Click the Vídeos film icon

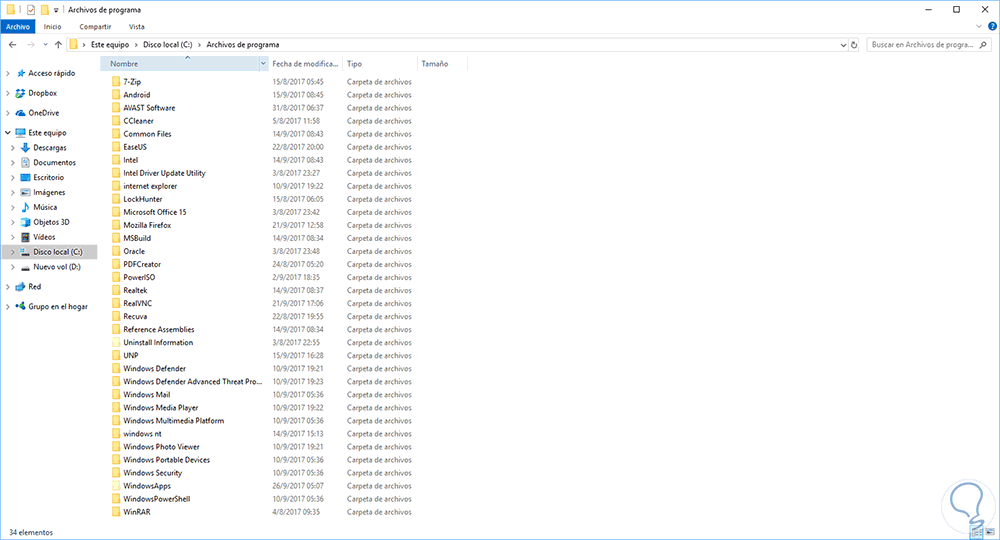[26, 237]
